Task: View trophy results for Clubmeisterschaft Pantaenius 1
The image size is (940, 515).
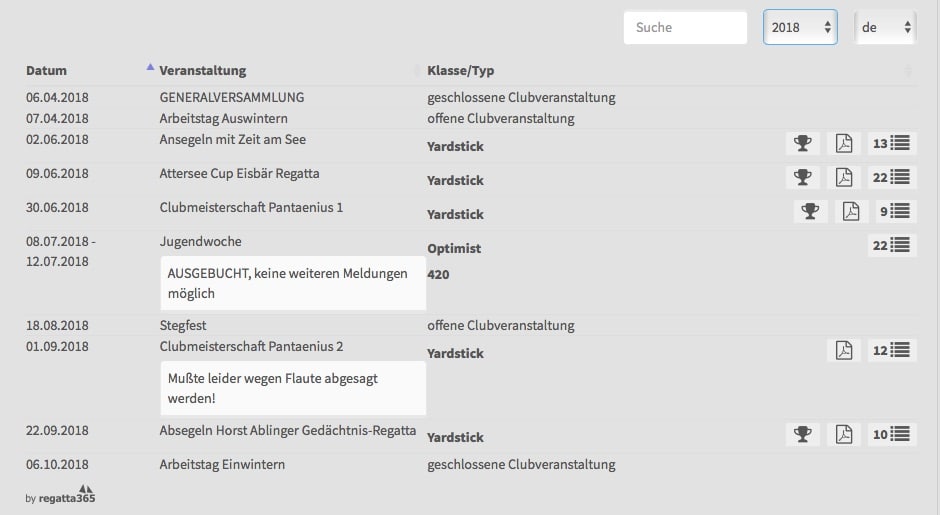Action: coord(811,211)
